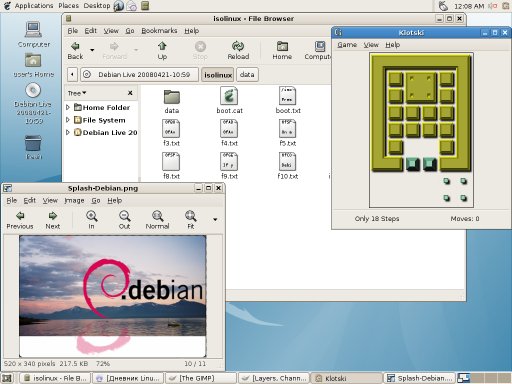
Task: Open user's Home desktop icon
Action: point(34,65)
